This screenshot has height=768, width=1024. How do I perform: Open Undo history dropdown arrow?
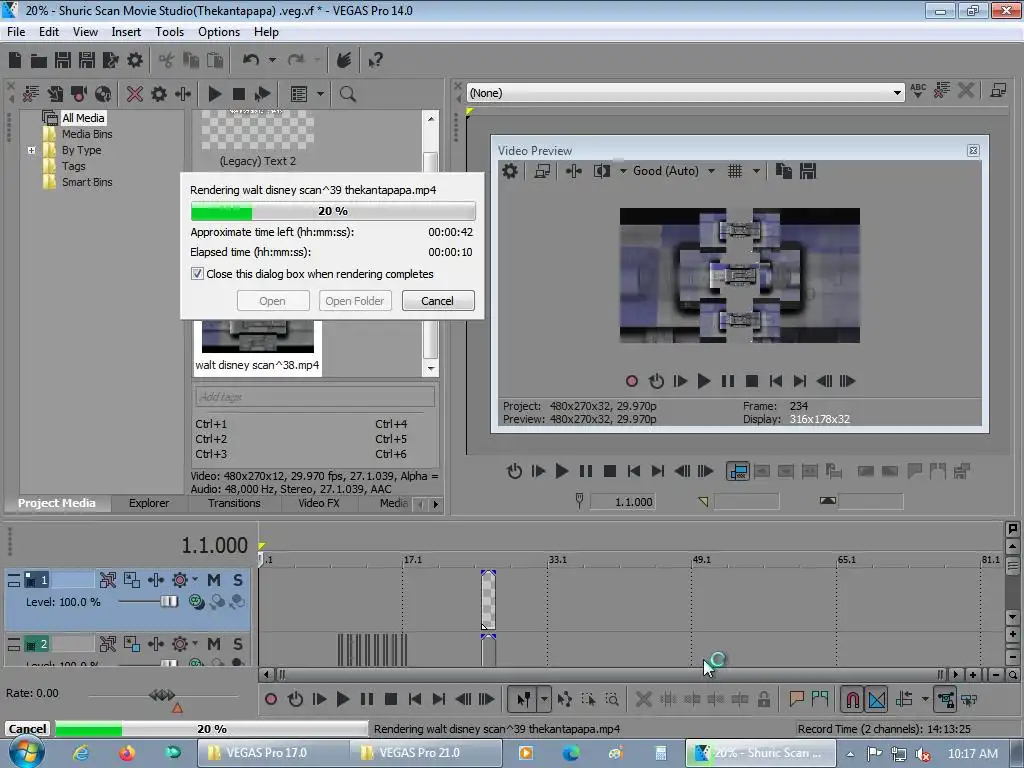pyautogui.click(x=272, y=60)
